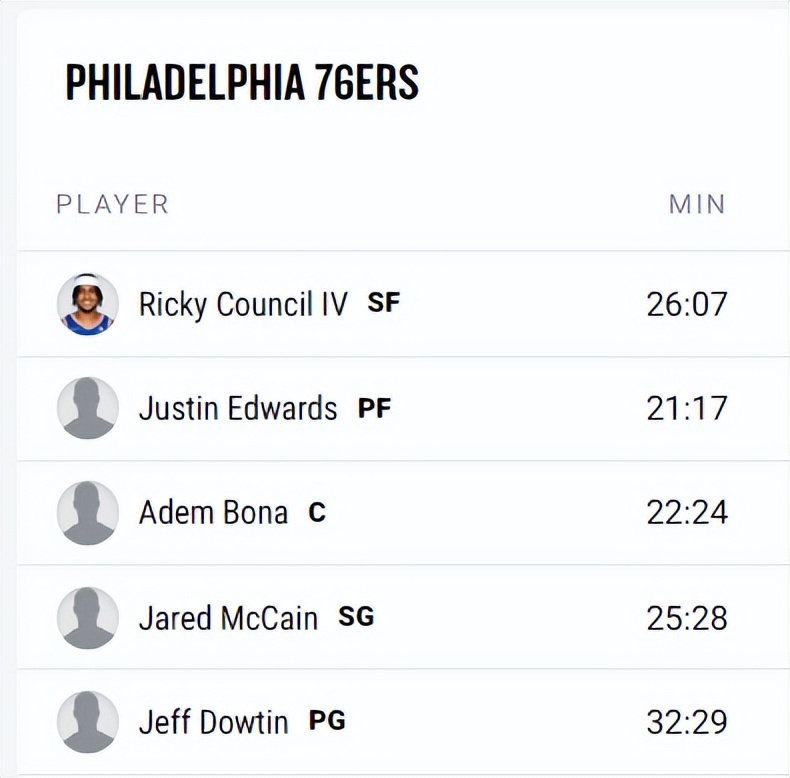Select the Adem Bona name link
This screenshot has height=778, width=790.
click(213, 512)
